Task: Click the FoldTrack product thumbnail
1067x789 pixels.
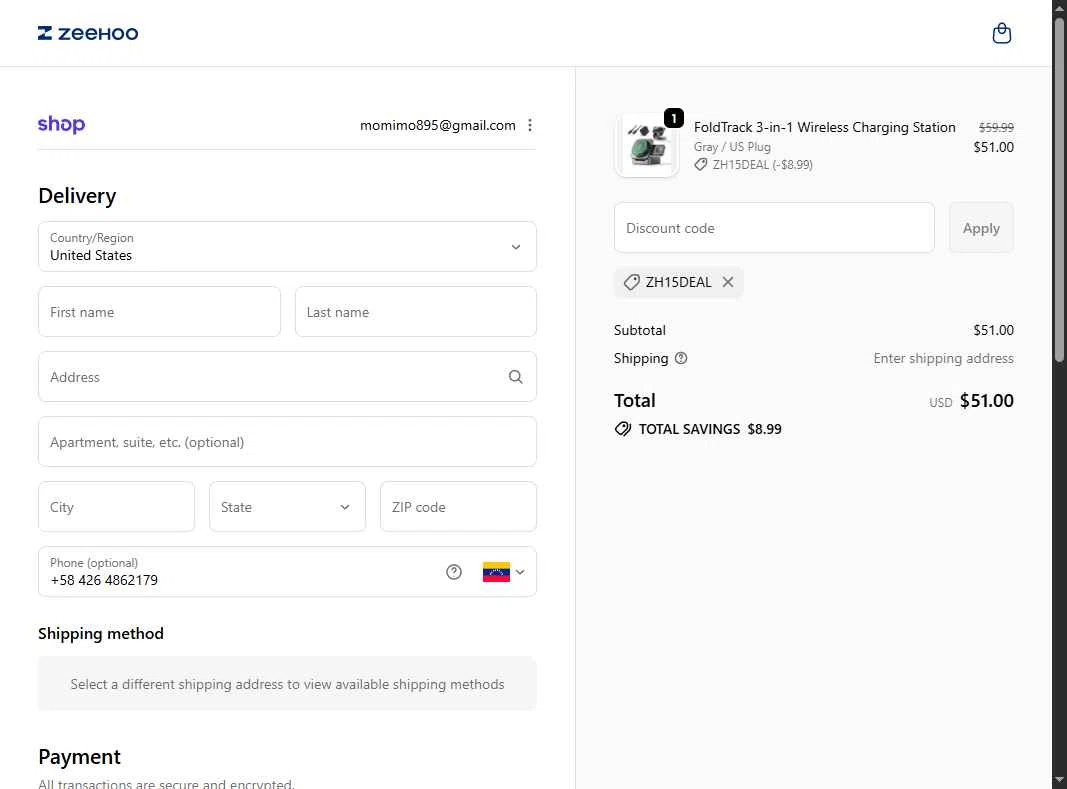Action: (646, 146)
